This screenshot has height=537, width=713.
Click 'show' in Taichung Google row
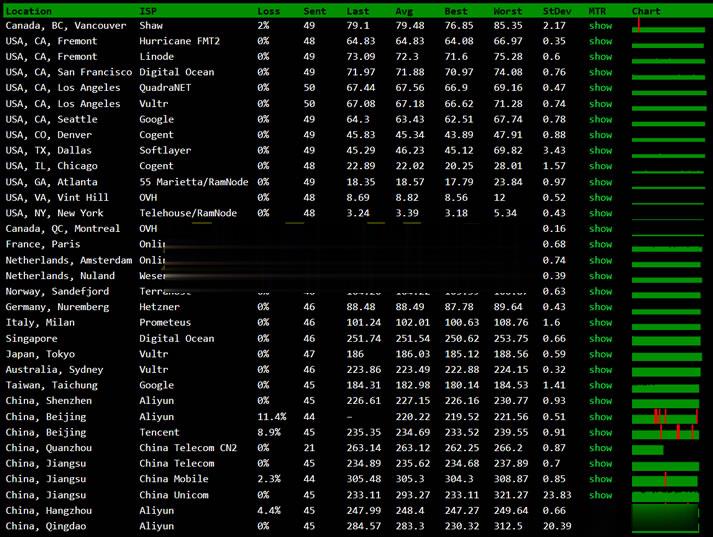(600, 385)
